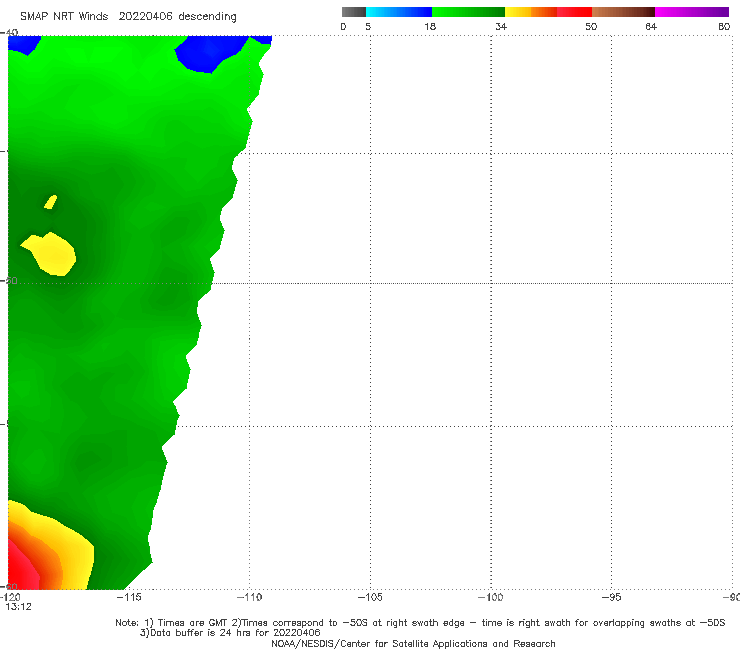Click the small yellow wind spot above it
740x650 pixels.
pyautogui.click(x=50, y=202)
